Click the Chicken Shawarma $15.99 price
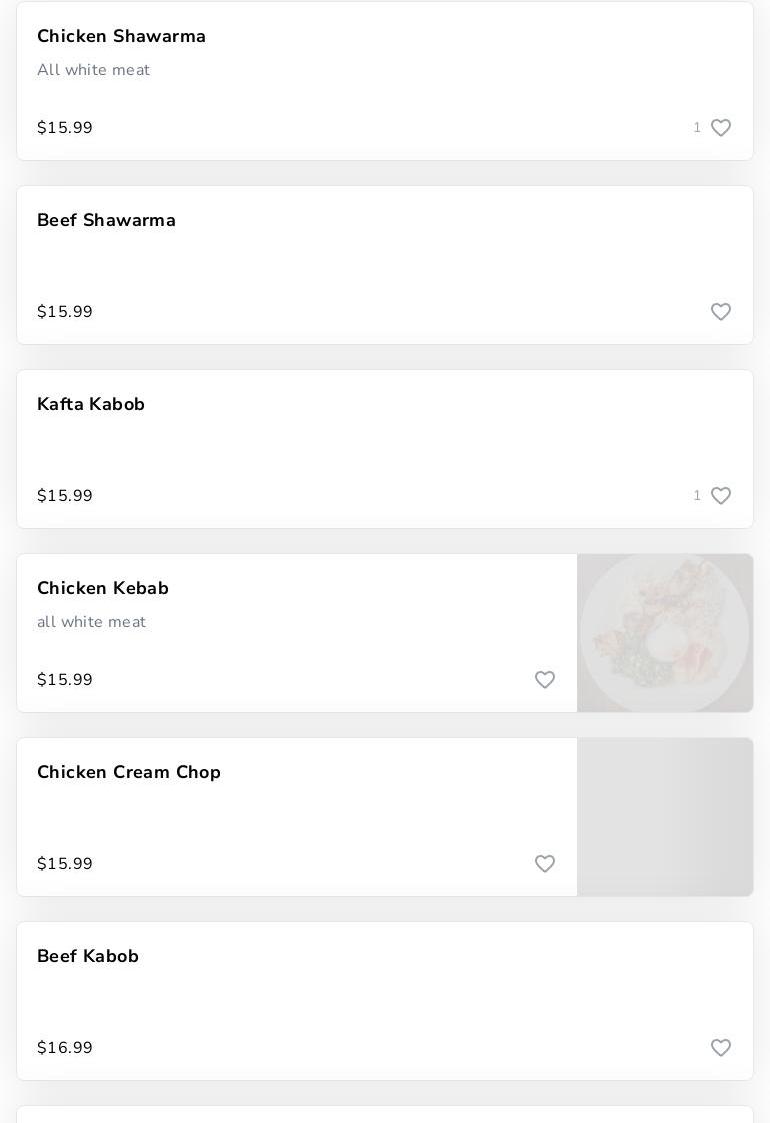 65,128
